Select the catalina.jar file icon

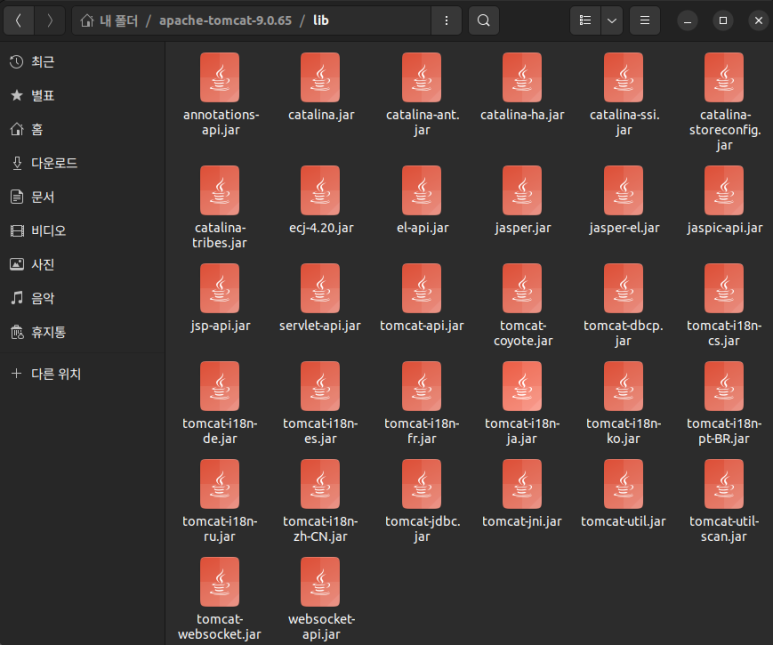click(320, 77)
